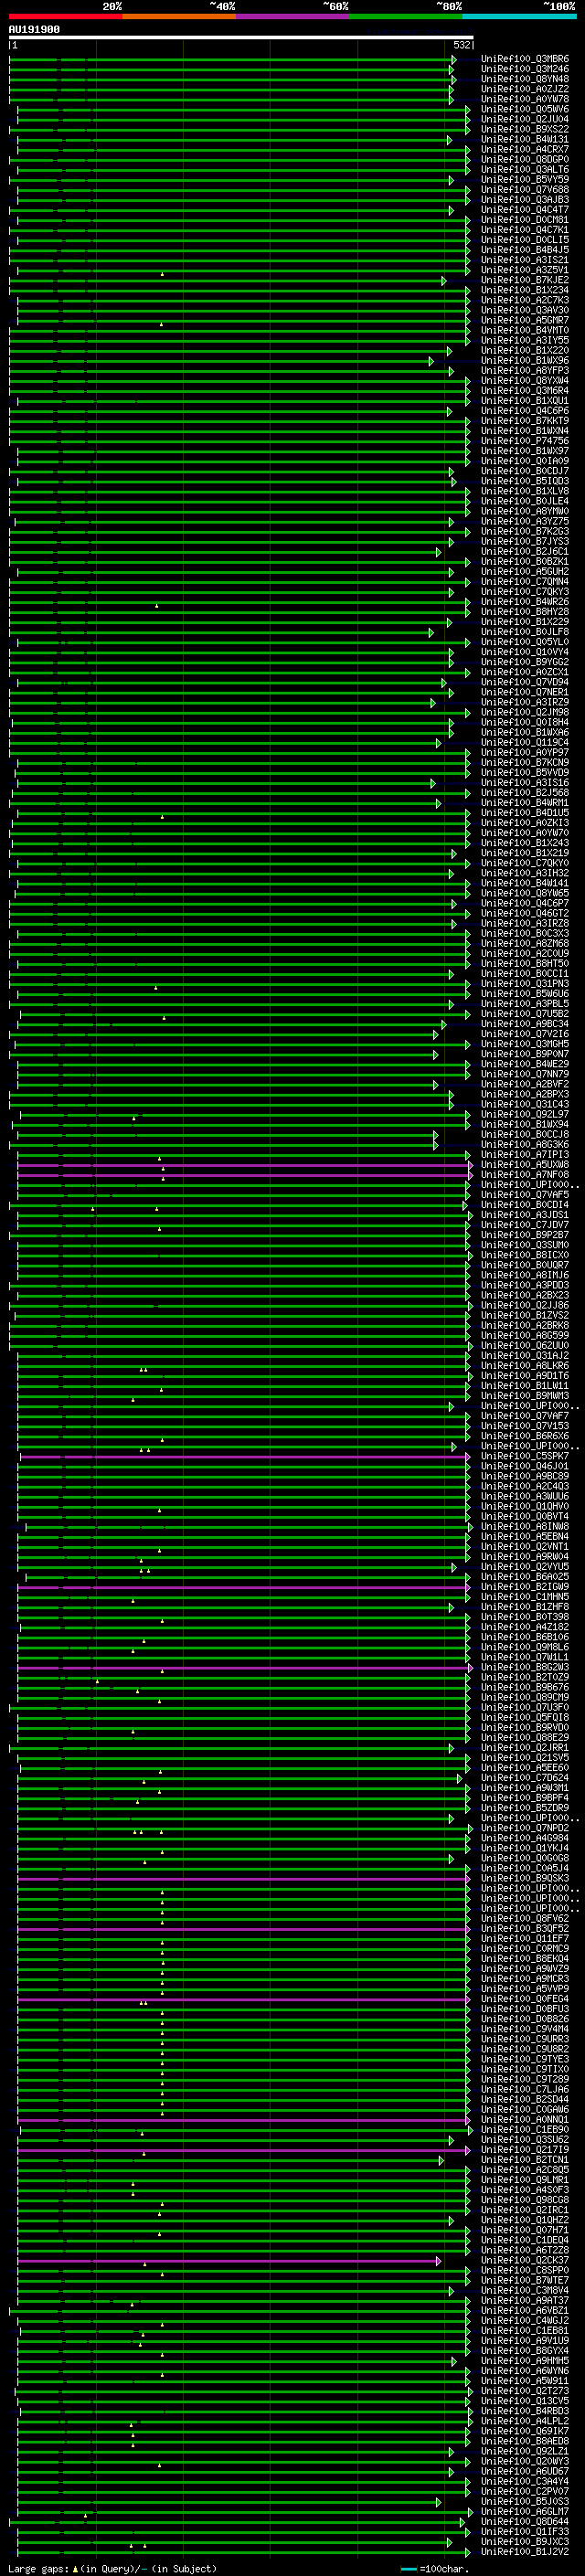Open hit UniRef100_Q3MBR6
This screenshot has width=585, height=2576.
[x=525, y=60]
